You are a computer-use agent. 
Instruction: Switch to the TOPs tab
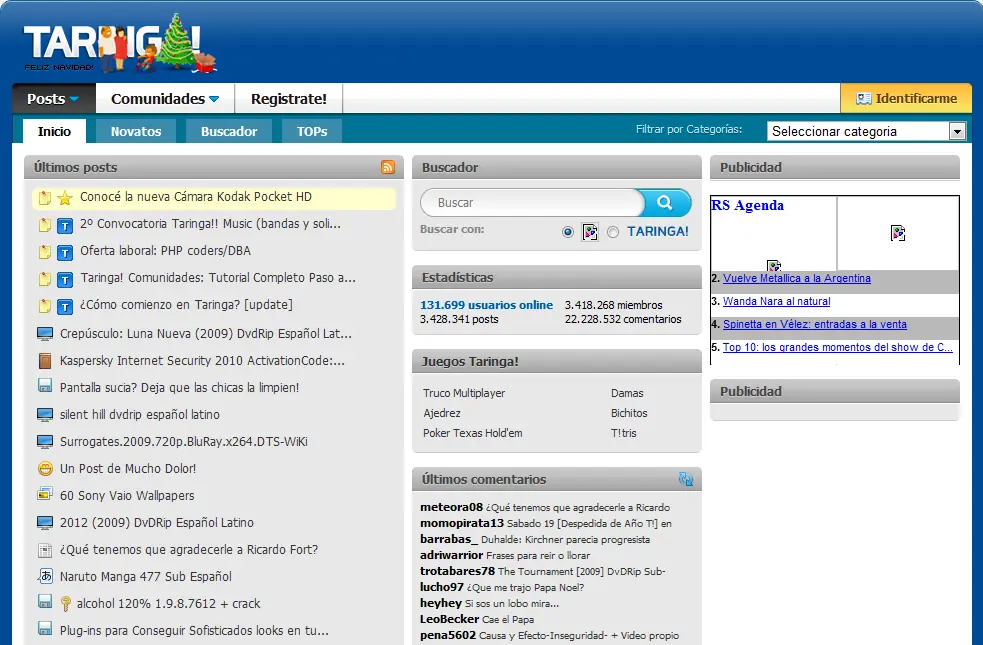coord(312,131)
